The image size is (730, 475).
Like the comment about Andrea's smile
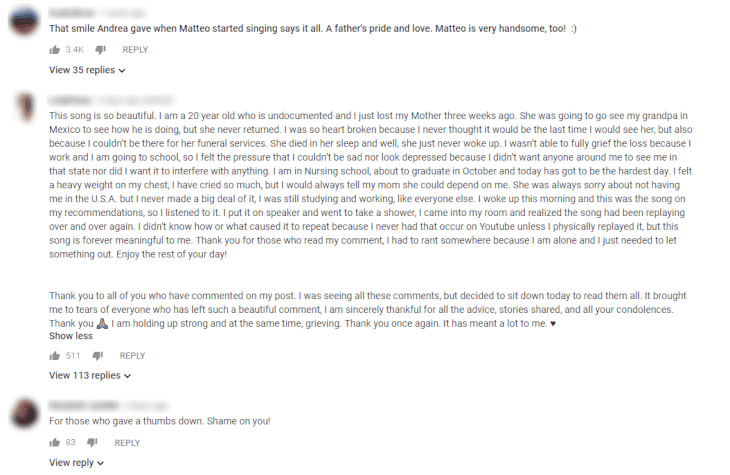pyautogui.click(x=54, y=50)
